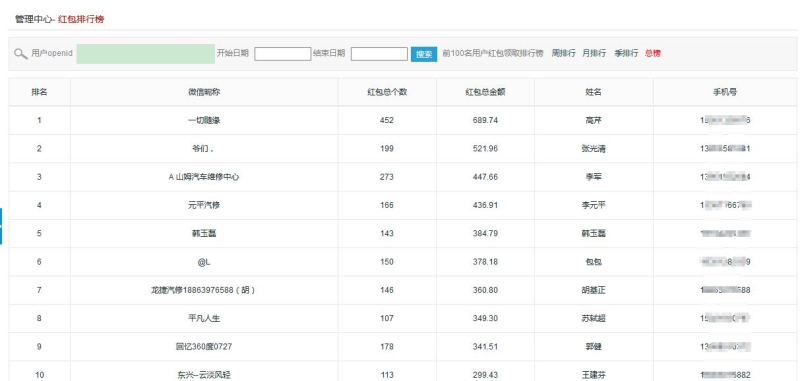Viewport: 800px width, 381px height.
Task: Click amount 447.66
Action: point(485,177)
